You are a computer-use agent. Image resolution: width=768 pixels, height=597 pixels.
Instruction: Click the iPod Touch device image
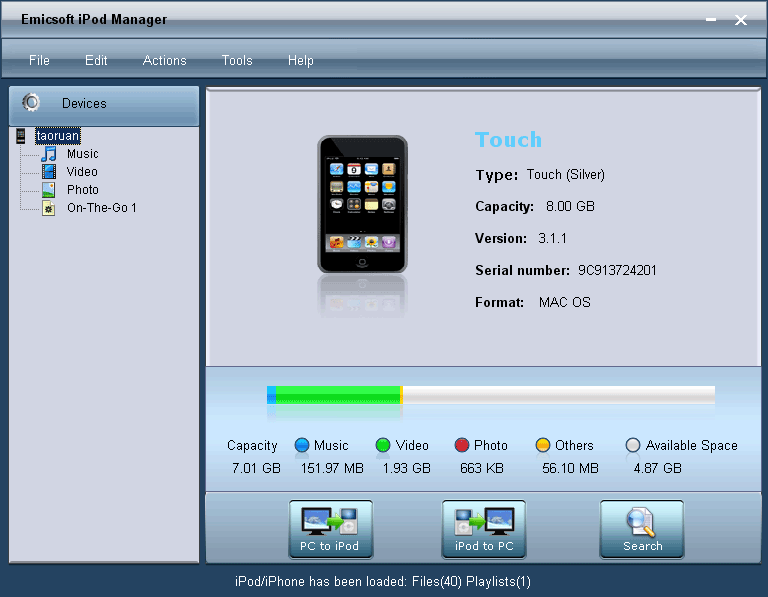pyautogui.click(x=362, y=205)
